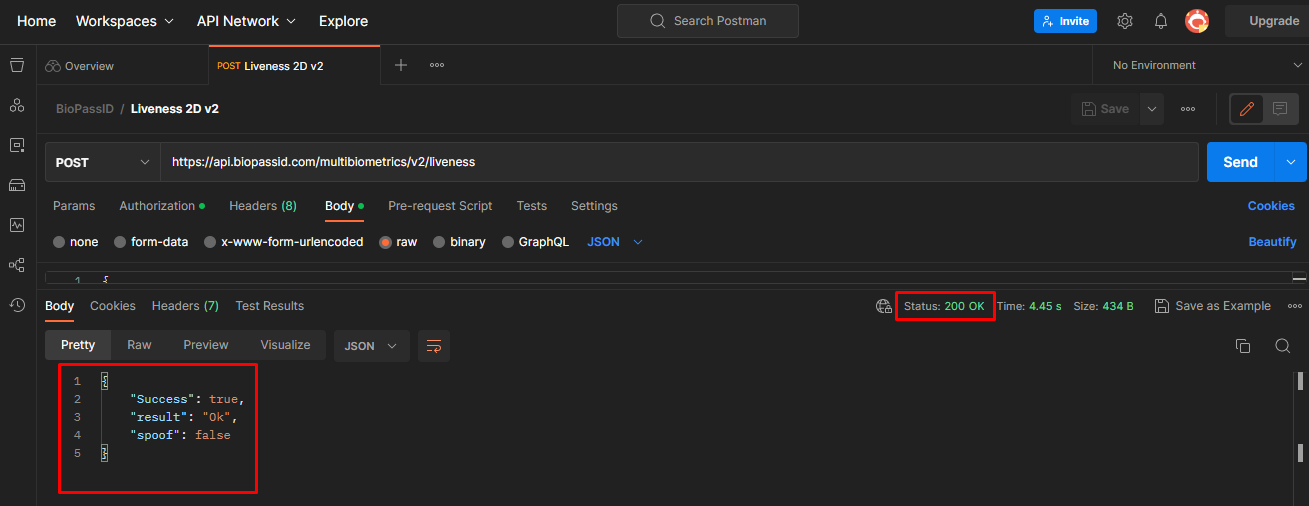
Task: Send the POST request
Action: [1240, 162]
